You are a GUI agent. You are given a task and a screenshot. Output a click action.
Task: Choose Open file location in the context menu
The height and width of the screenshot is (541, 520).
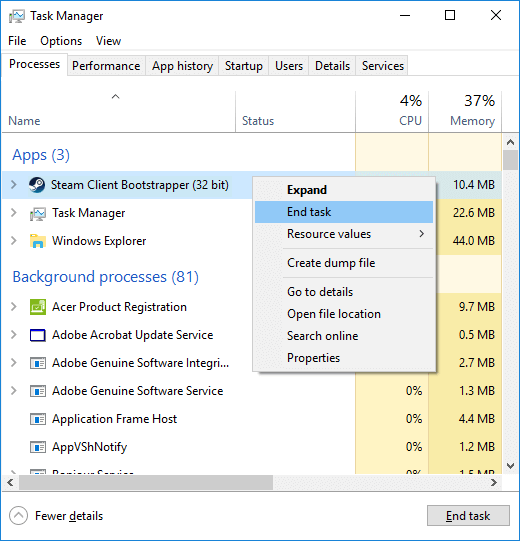click(x=344, y=314)
